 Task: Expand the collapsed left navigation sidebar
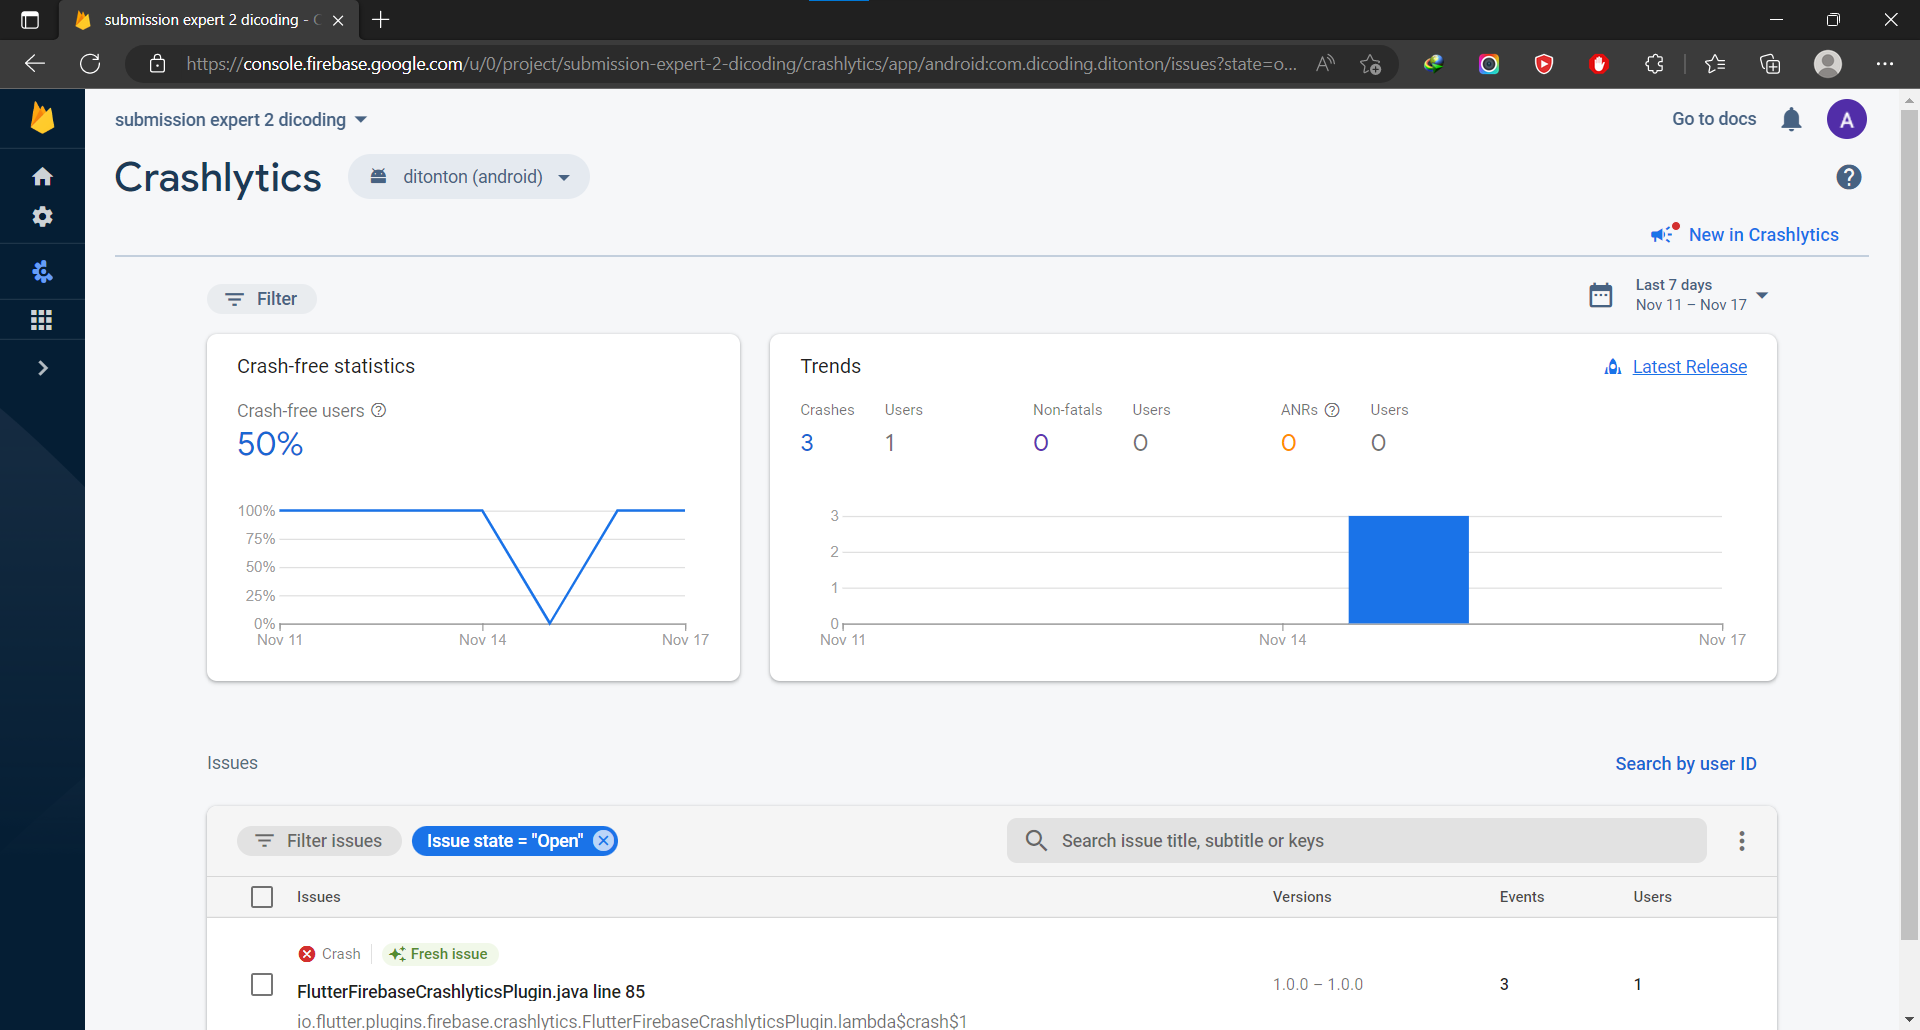click(x=43, y=367)
